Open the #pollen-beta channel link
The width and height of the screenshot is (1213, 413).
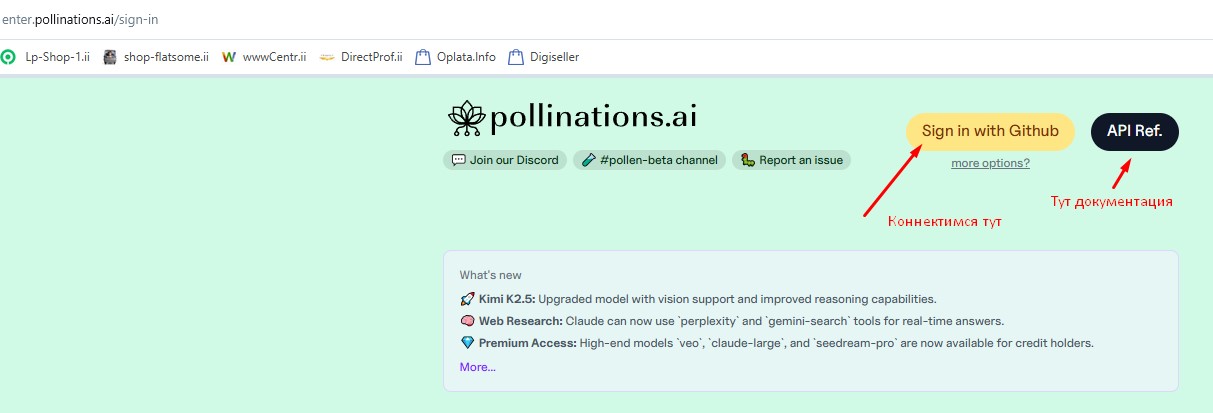[x=650, y=160]
